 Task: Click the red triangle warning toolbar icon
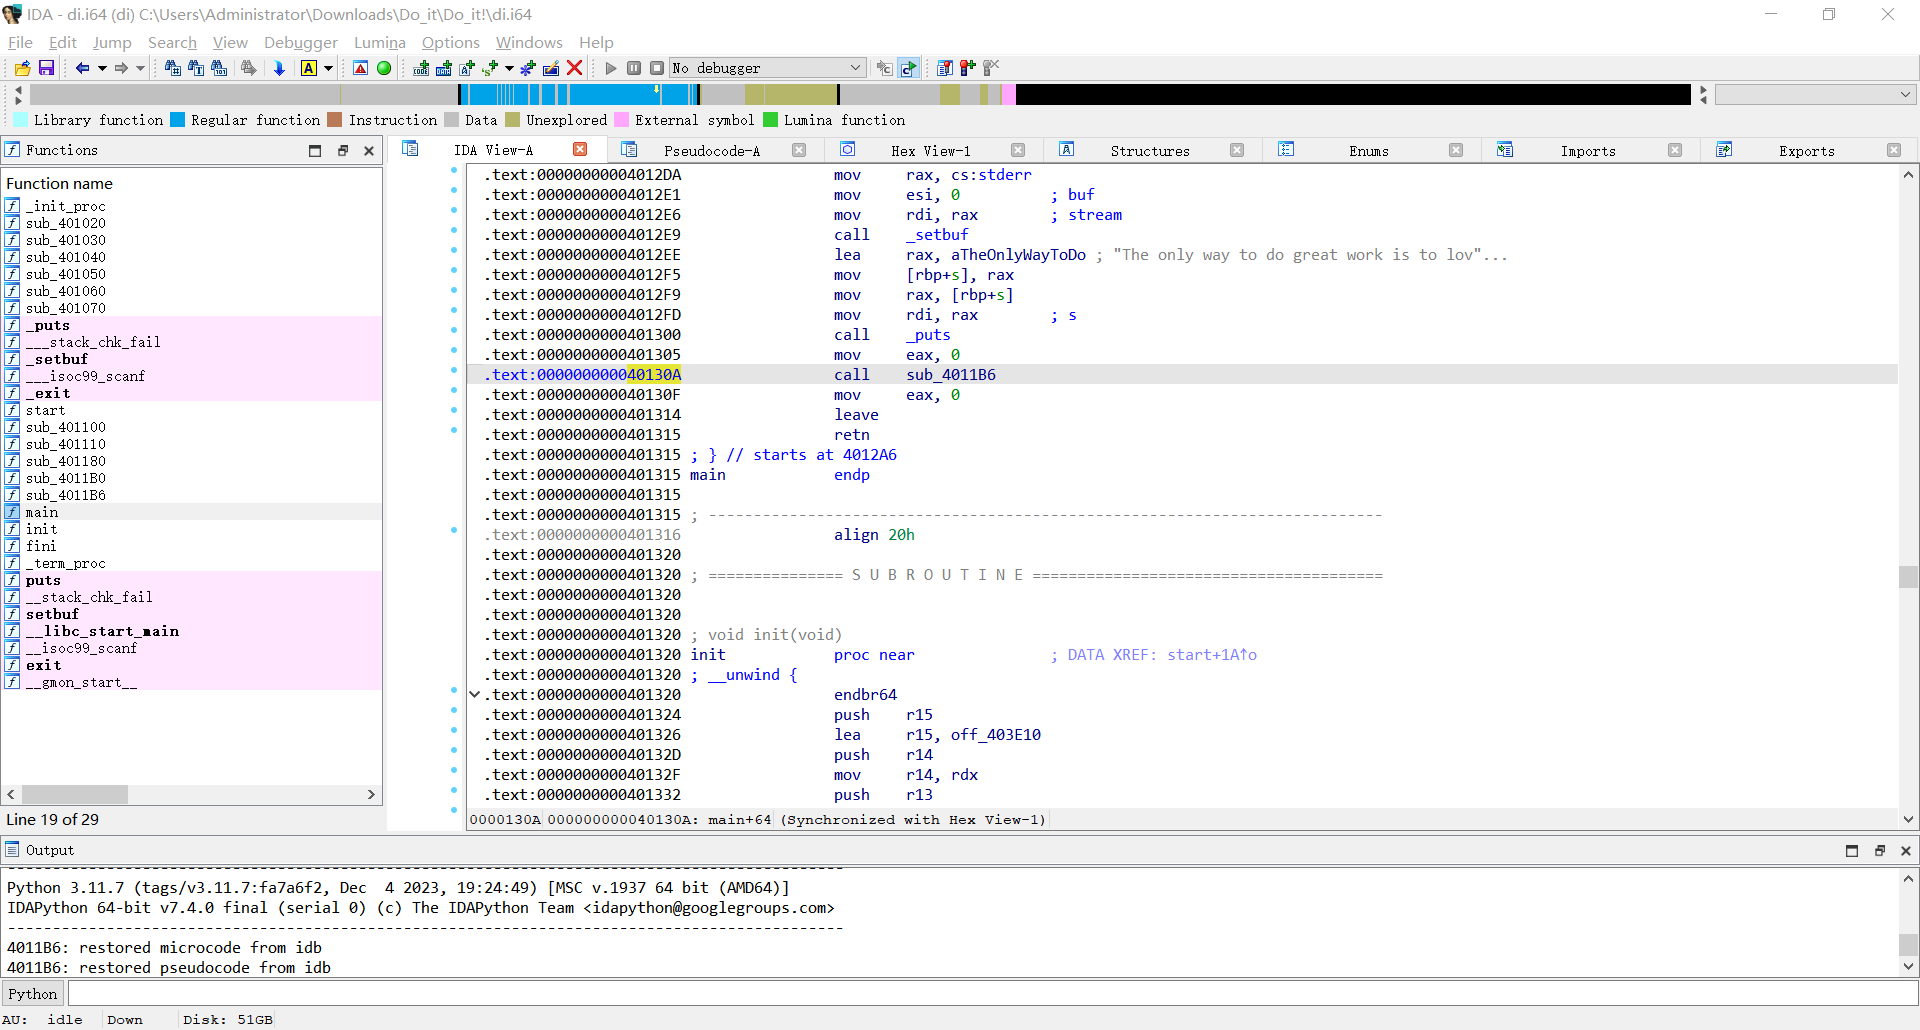pyautogui.click(x=361, y=68)
